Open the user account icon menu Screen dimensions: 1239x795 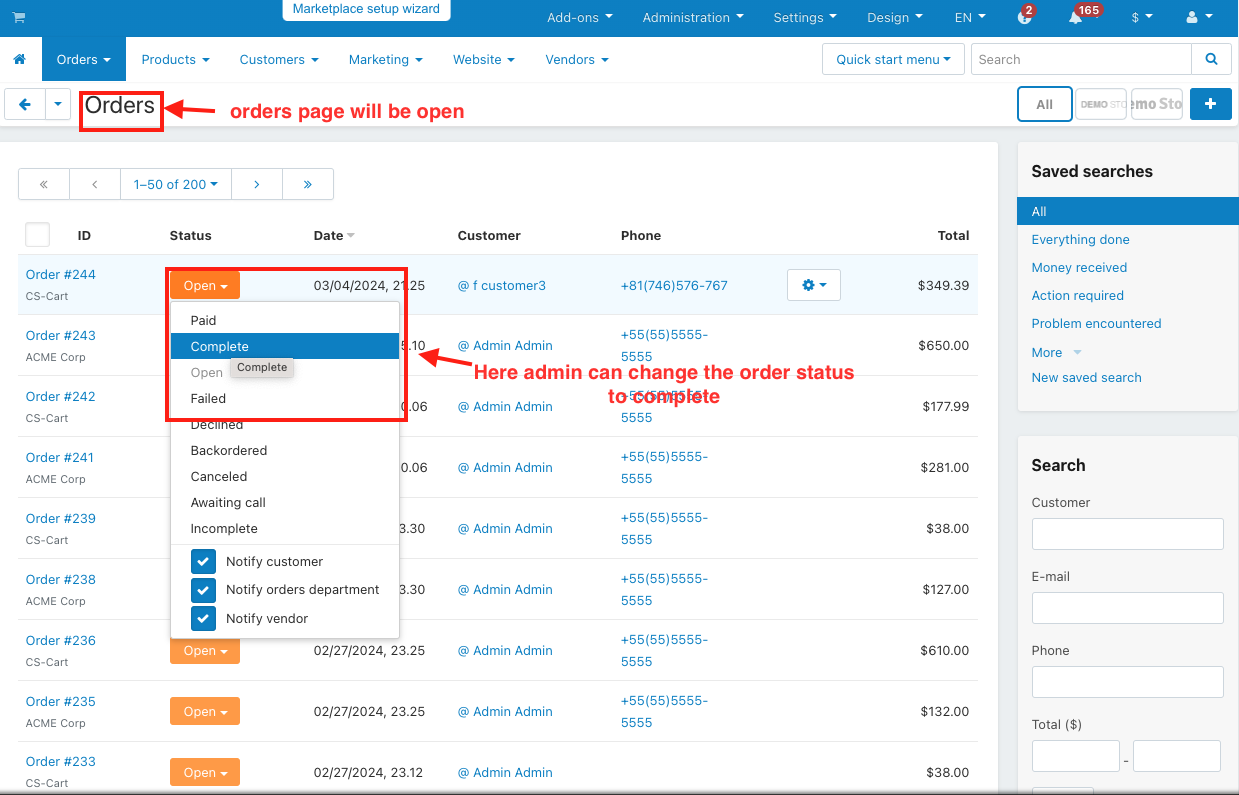pos(1196,18)
